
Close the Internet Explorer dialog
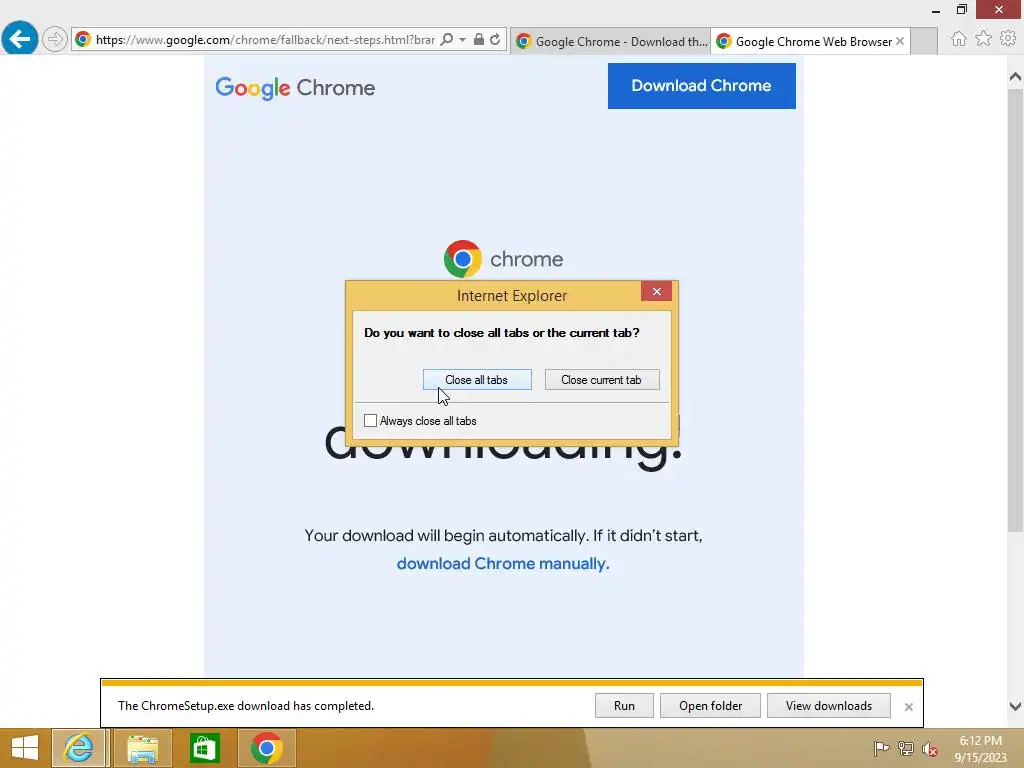656,291
